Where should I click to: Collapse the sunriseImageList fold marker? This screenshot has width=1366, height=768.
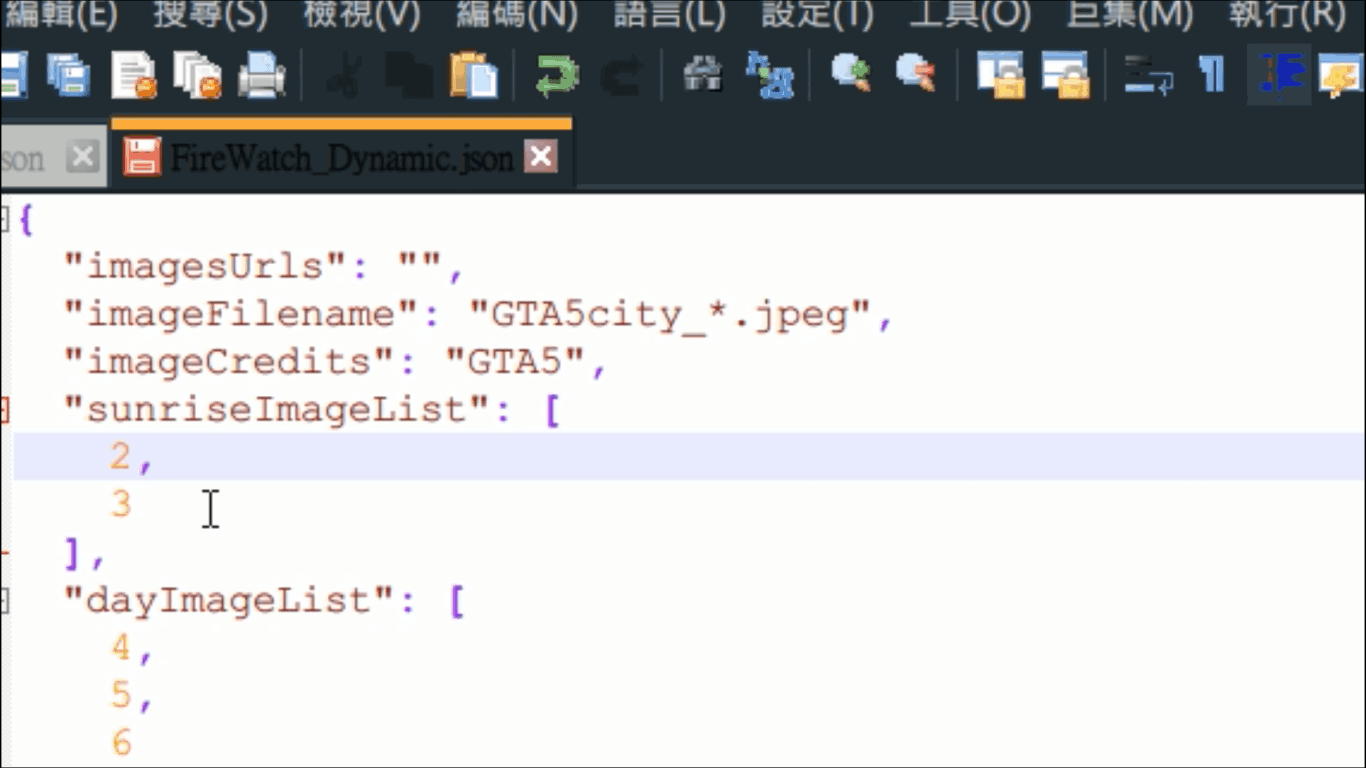tap(5, 409)
